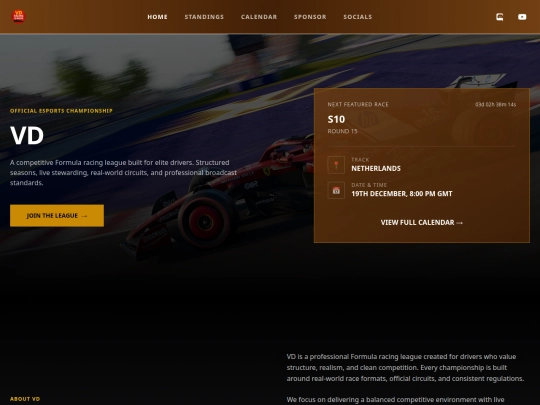Image resolution: width=540 pixels, height=405 pixels.
Task: Click the calendar date icon in race card
Action: pos(336,190)
